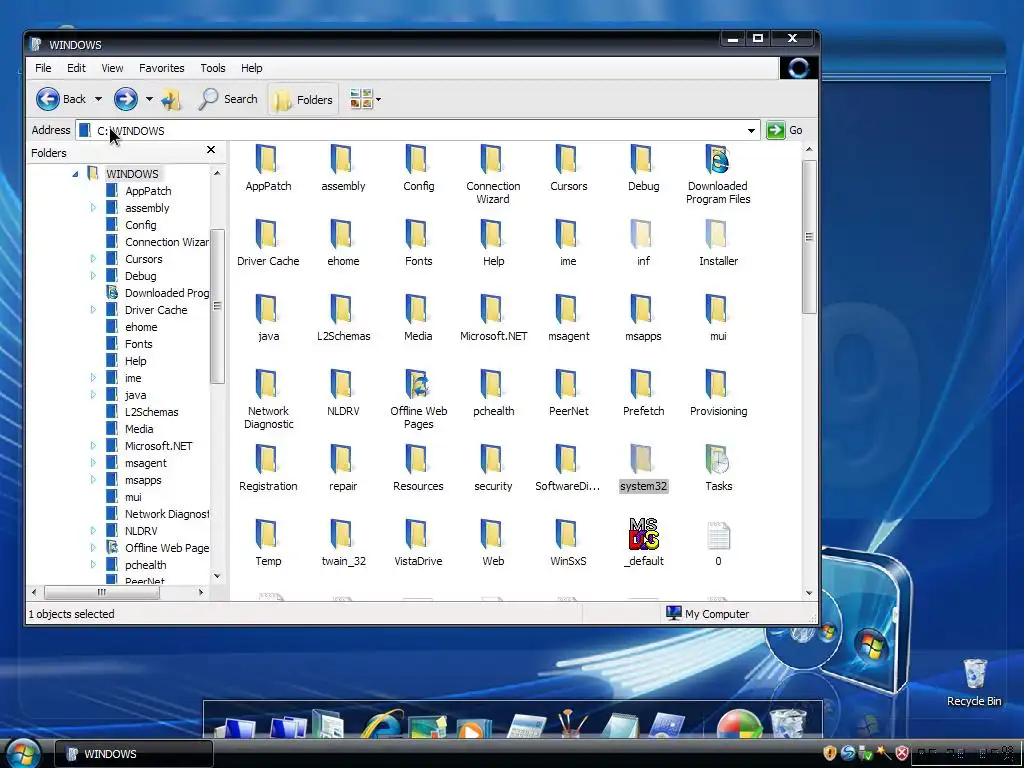
Task: Go up one folder level
Action: [172, 99]
